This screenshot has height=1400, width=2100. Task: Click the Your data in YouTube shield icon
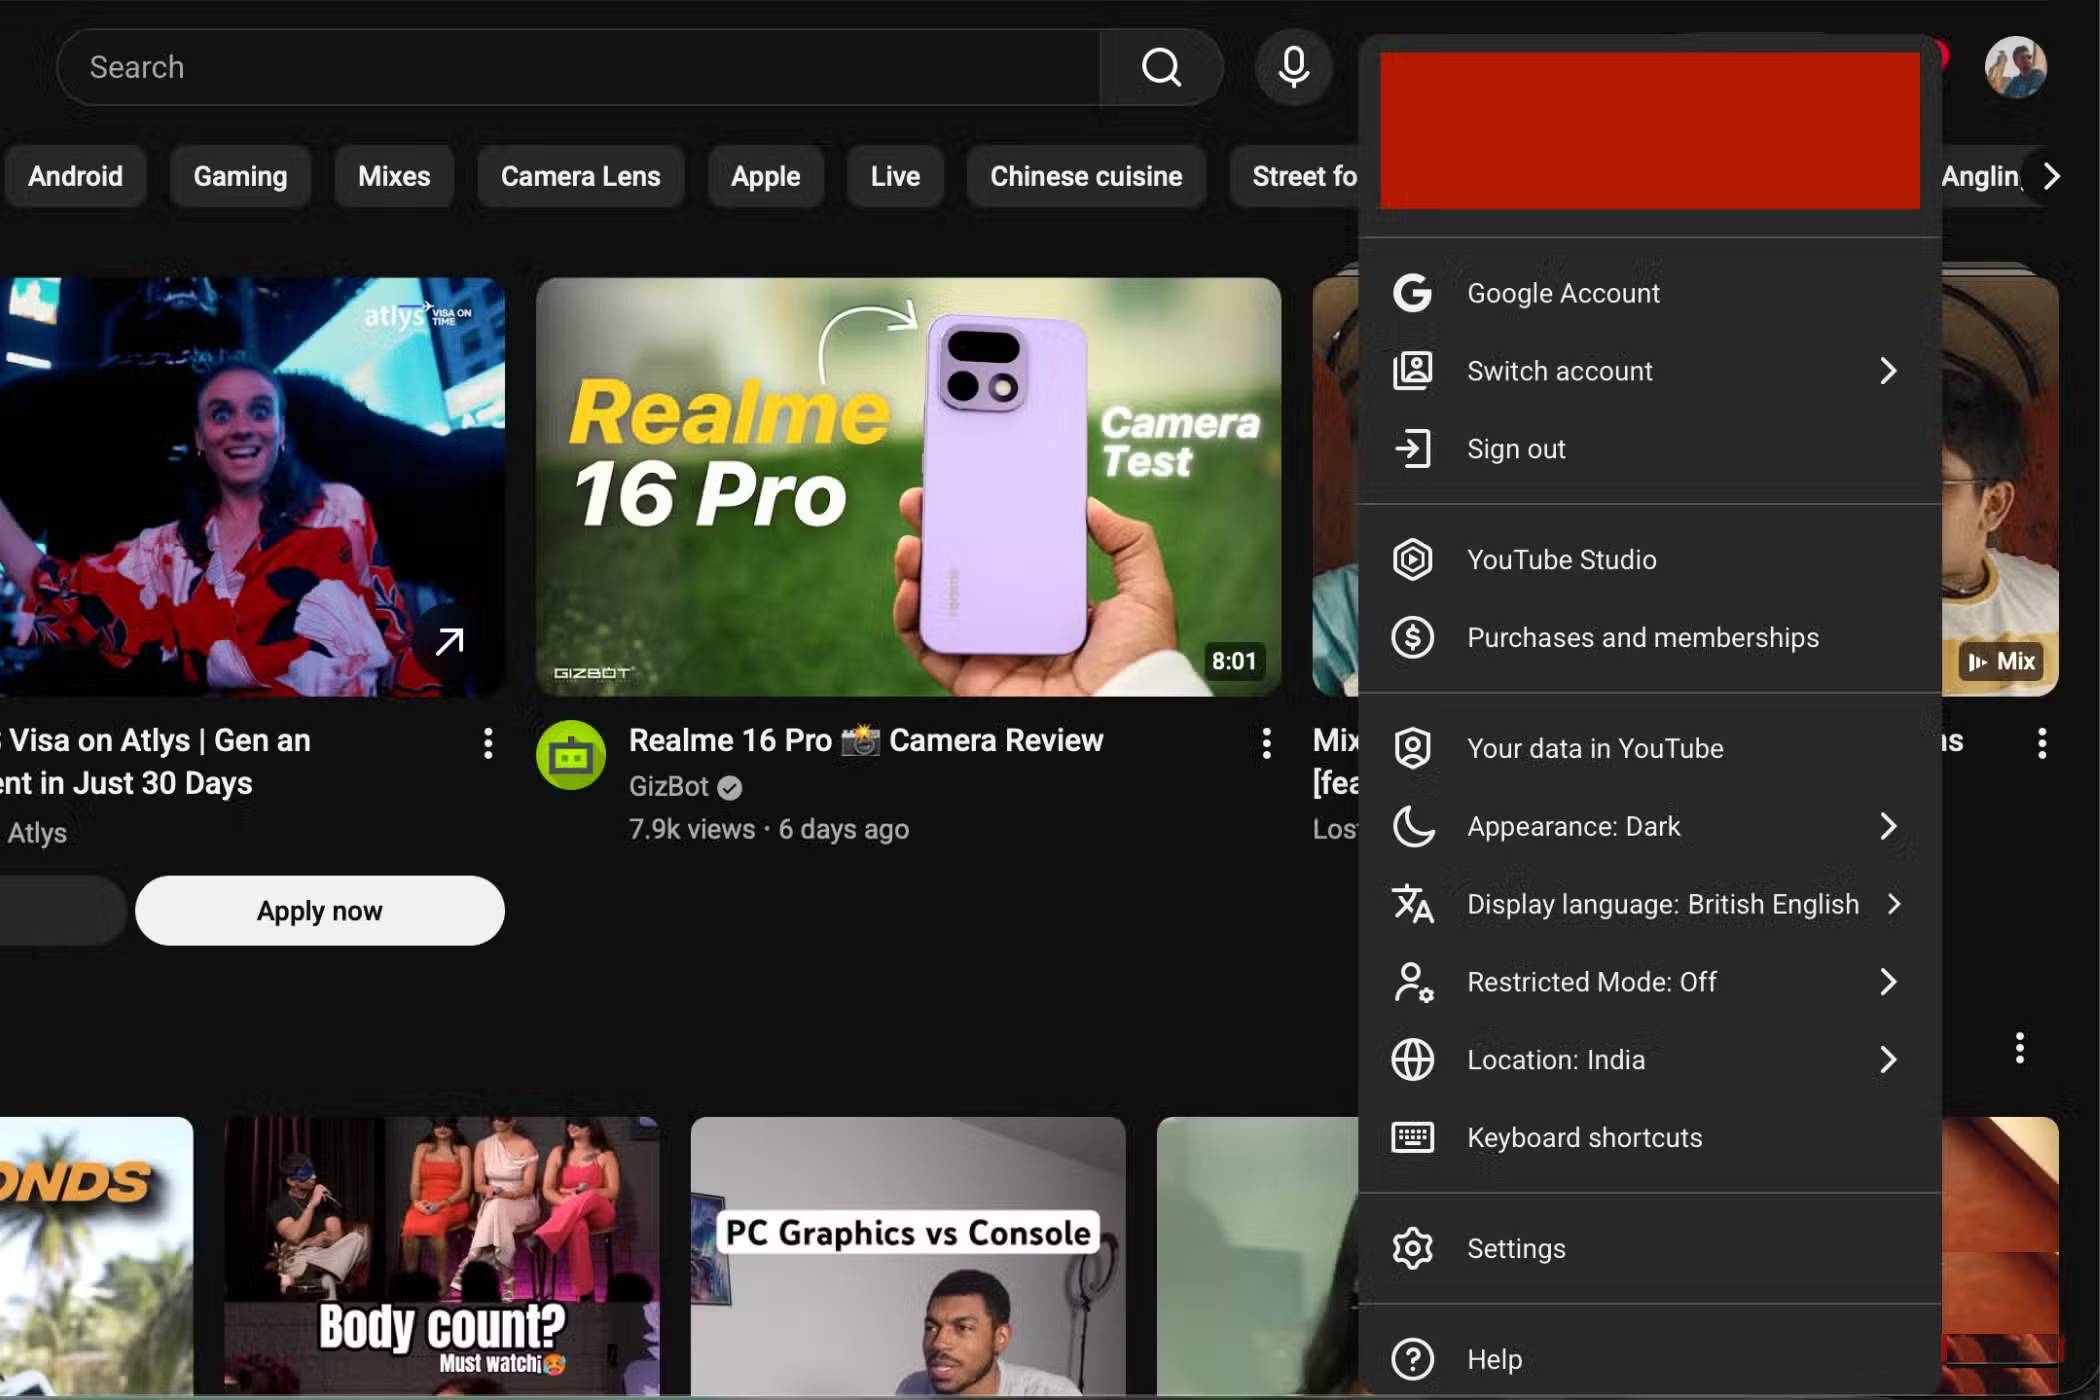click(1412, 748)
